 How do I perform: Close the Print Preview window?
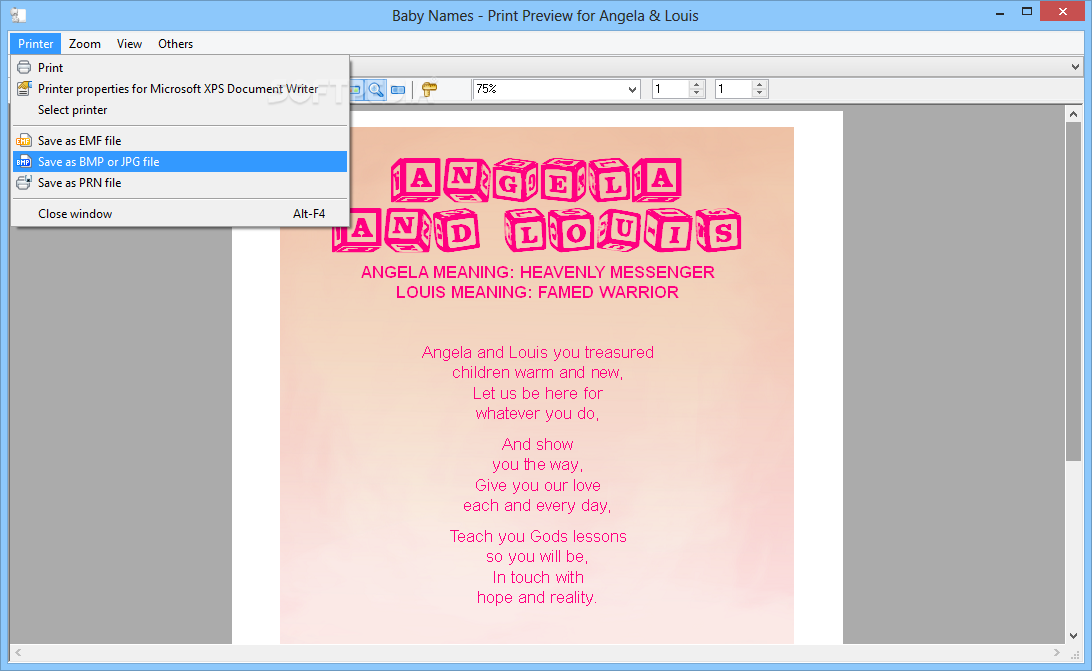(1063, 12)
